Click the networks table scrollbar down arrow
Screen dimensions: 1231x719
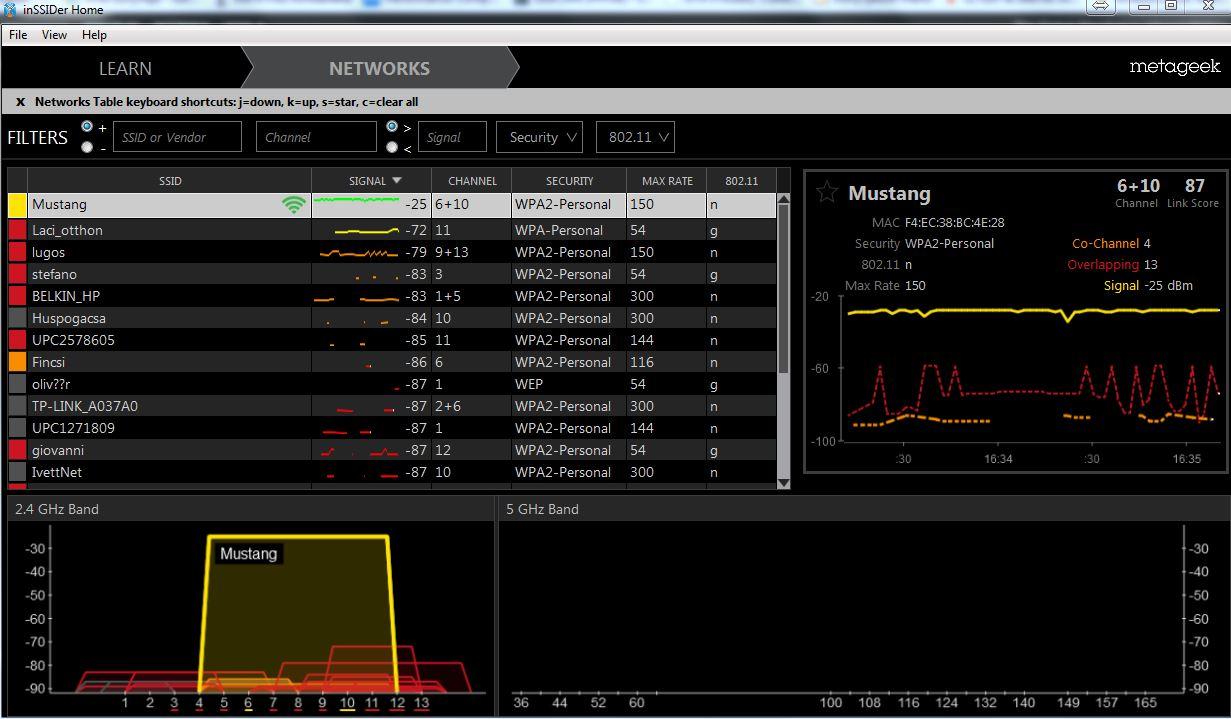point(783,483)
